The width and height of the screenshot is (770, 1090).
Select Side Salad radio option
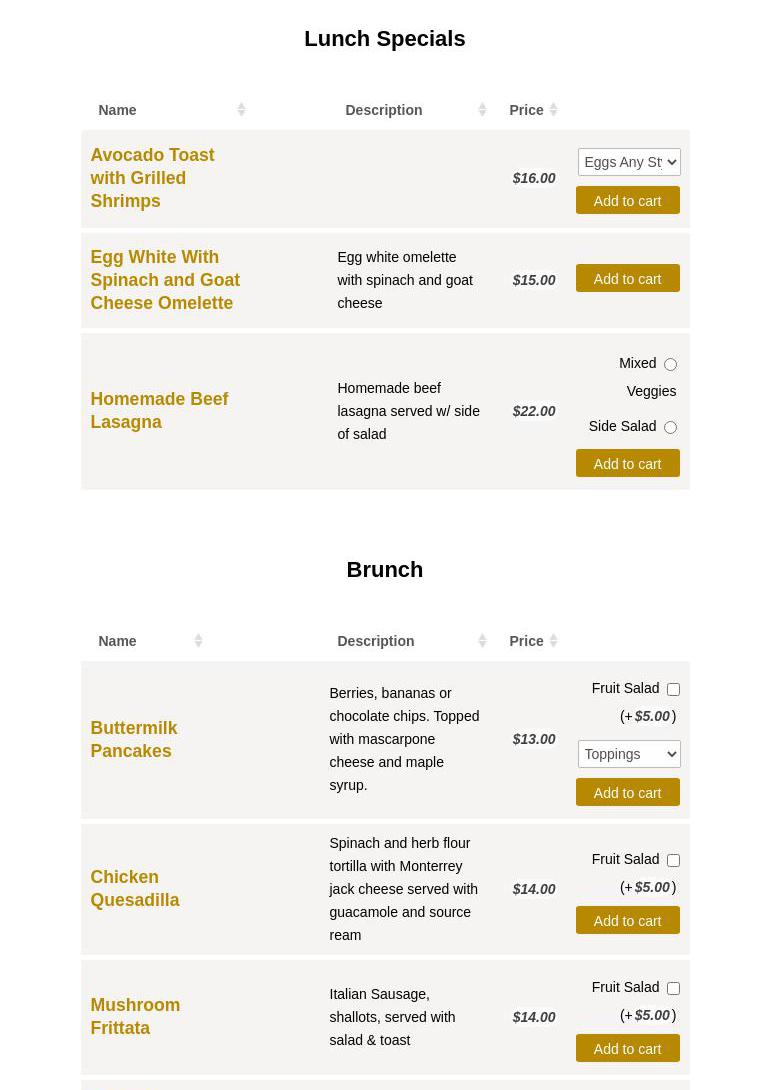tap(670, 428)
